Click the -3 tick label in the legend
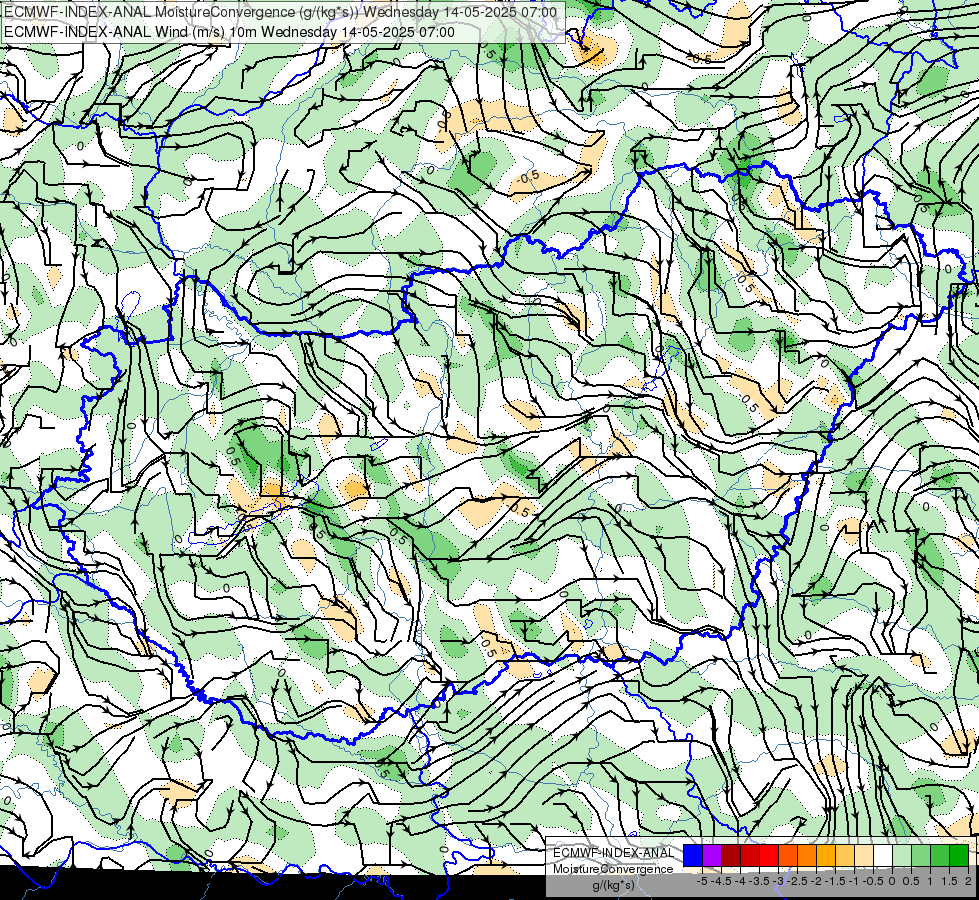 [779, 881]
